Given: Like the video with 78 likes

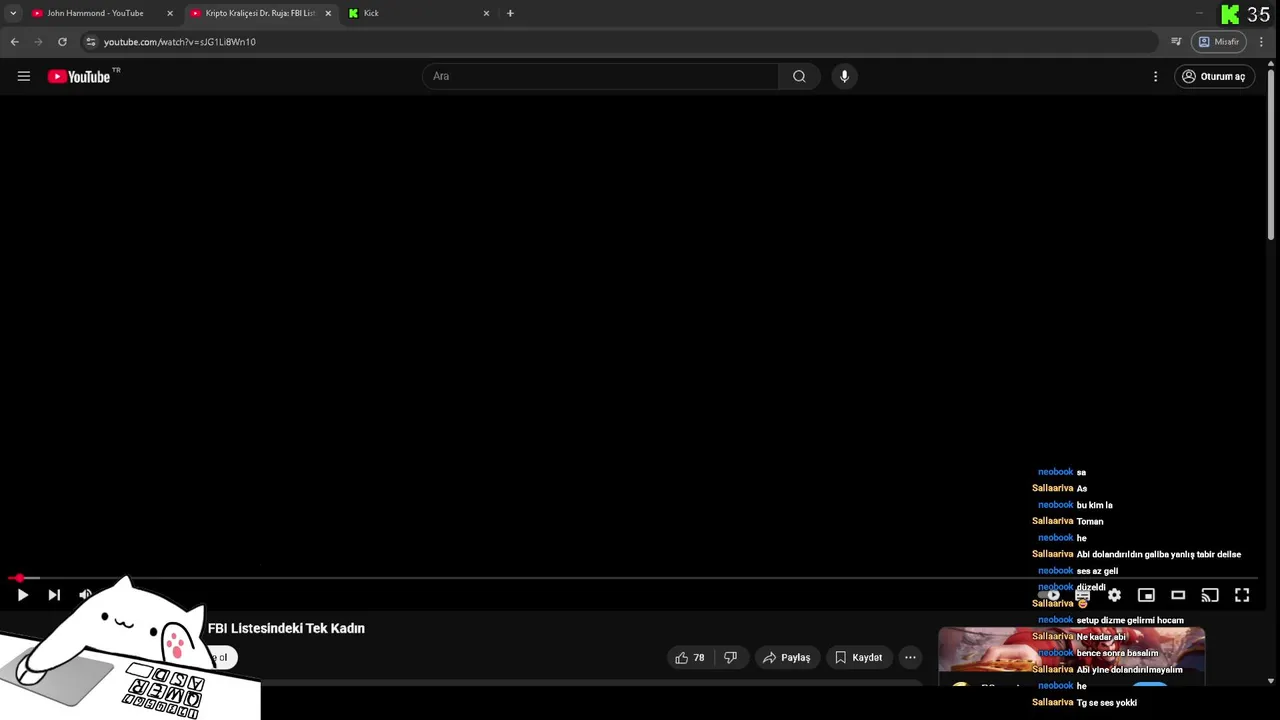Looking at the screenshot, I should [690, 657].
